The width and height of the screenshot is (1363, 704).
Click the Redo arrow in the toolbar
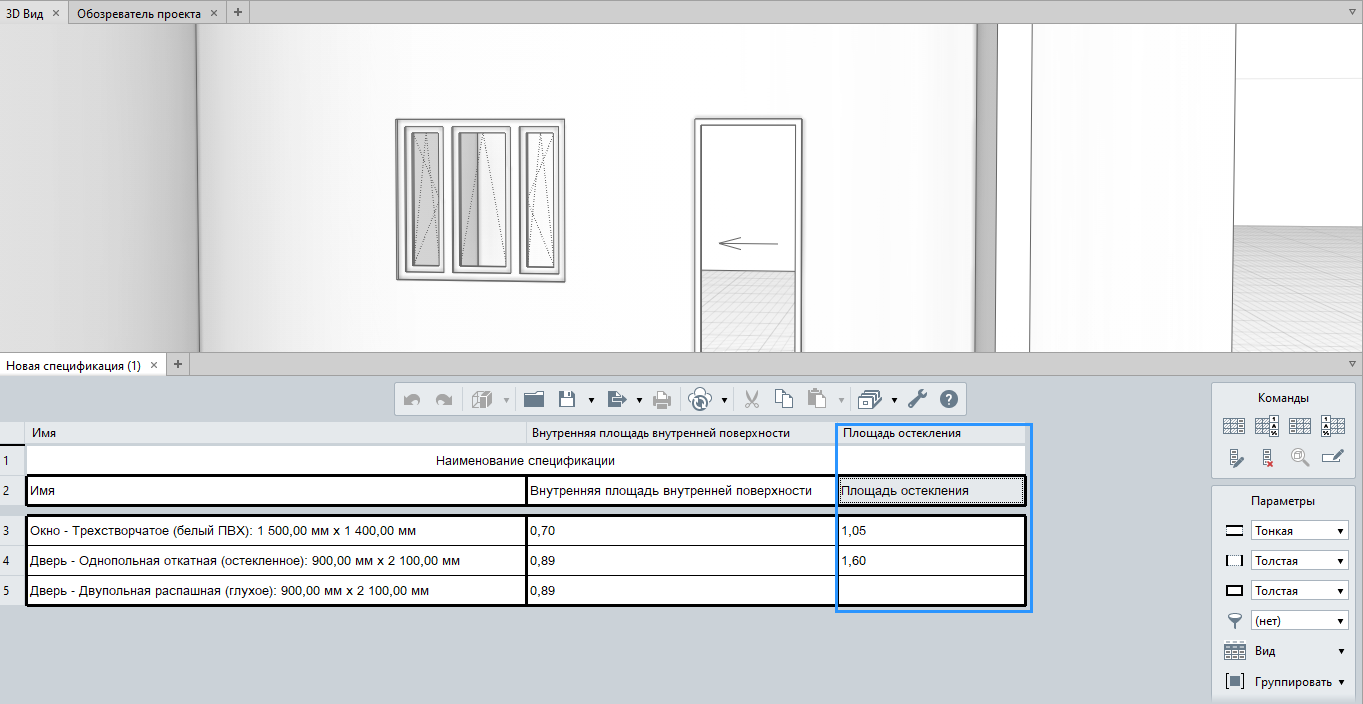tap(444, 400)
